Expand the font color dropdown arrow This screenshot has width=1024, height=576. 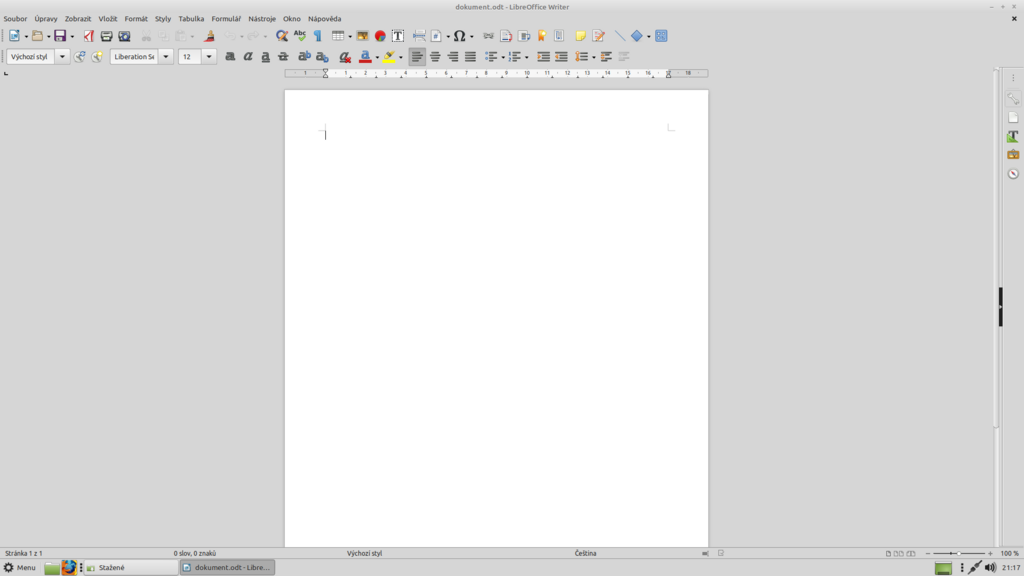(x=377, y=57)
